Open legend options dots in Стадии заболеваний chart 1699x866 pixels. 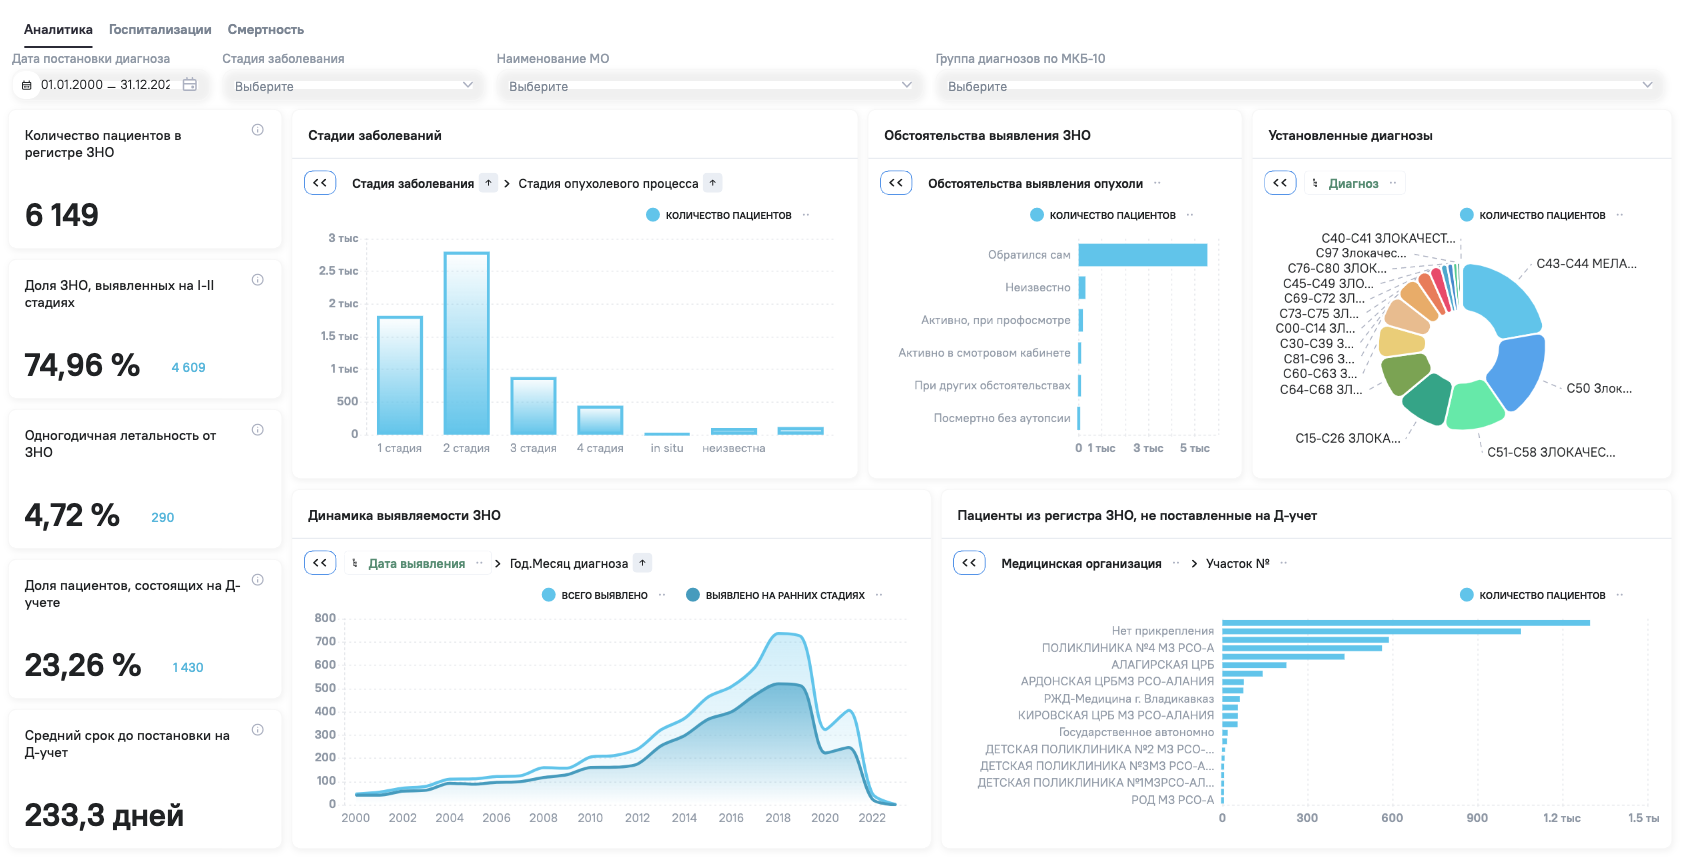(x=806, y=215)
